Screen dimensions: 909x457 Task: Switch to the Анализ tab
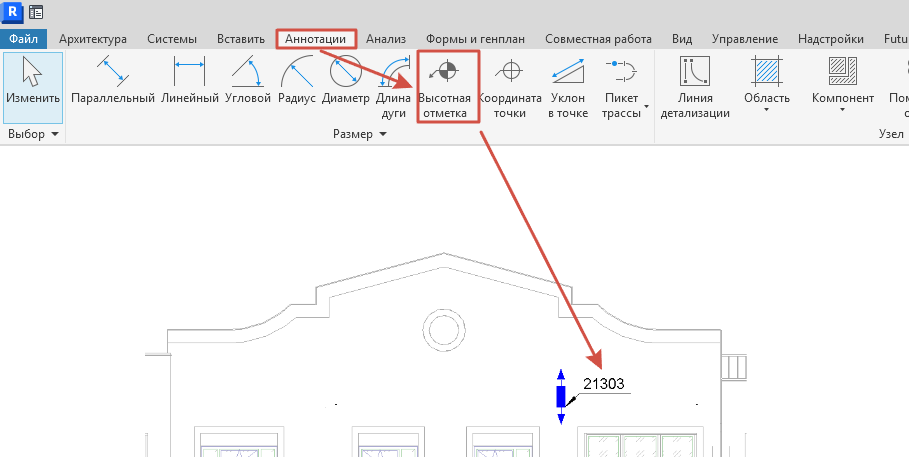pos(386,39)
